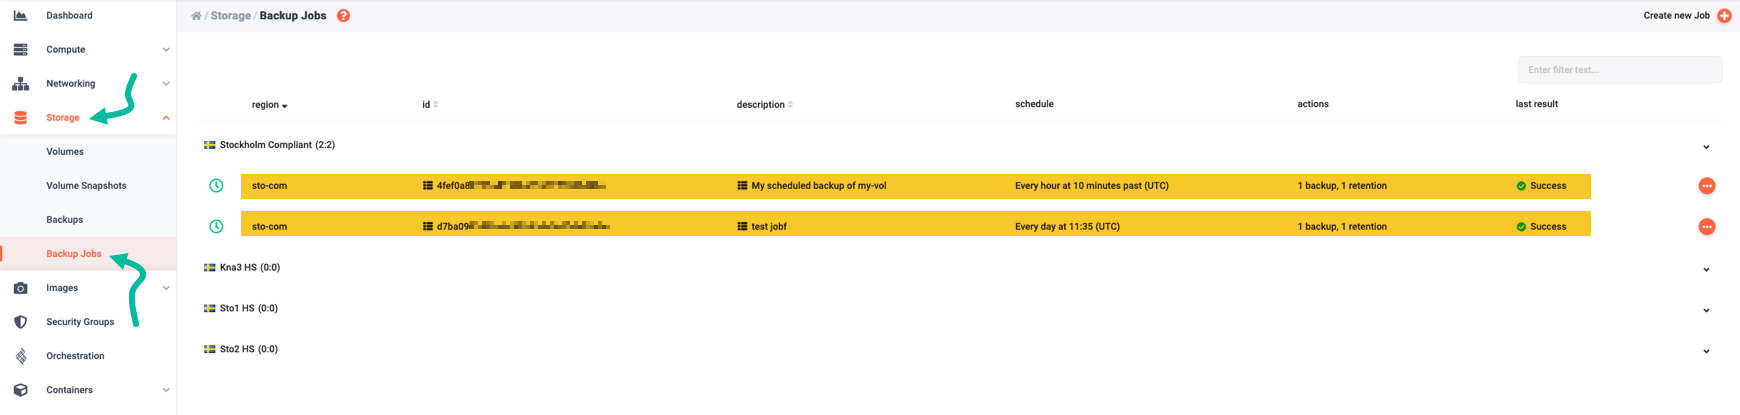Click the Storage database icon

[20, 117]
